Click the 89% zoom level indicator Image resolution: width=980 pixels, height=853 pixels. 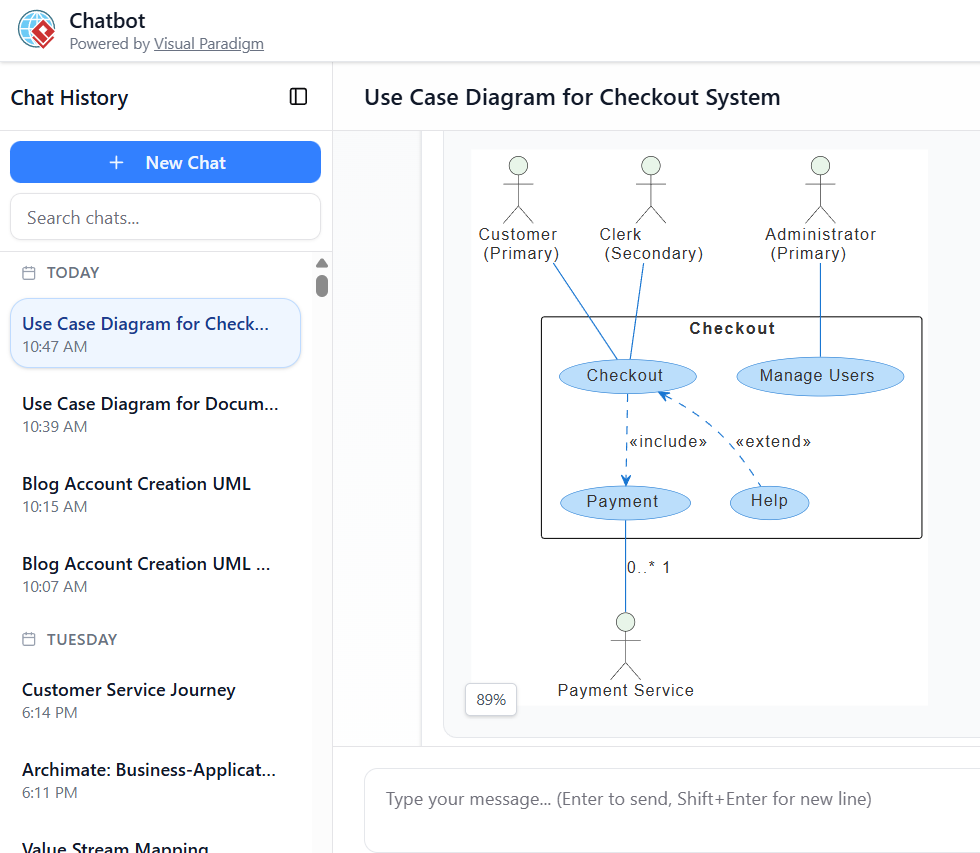coord(491,700)
